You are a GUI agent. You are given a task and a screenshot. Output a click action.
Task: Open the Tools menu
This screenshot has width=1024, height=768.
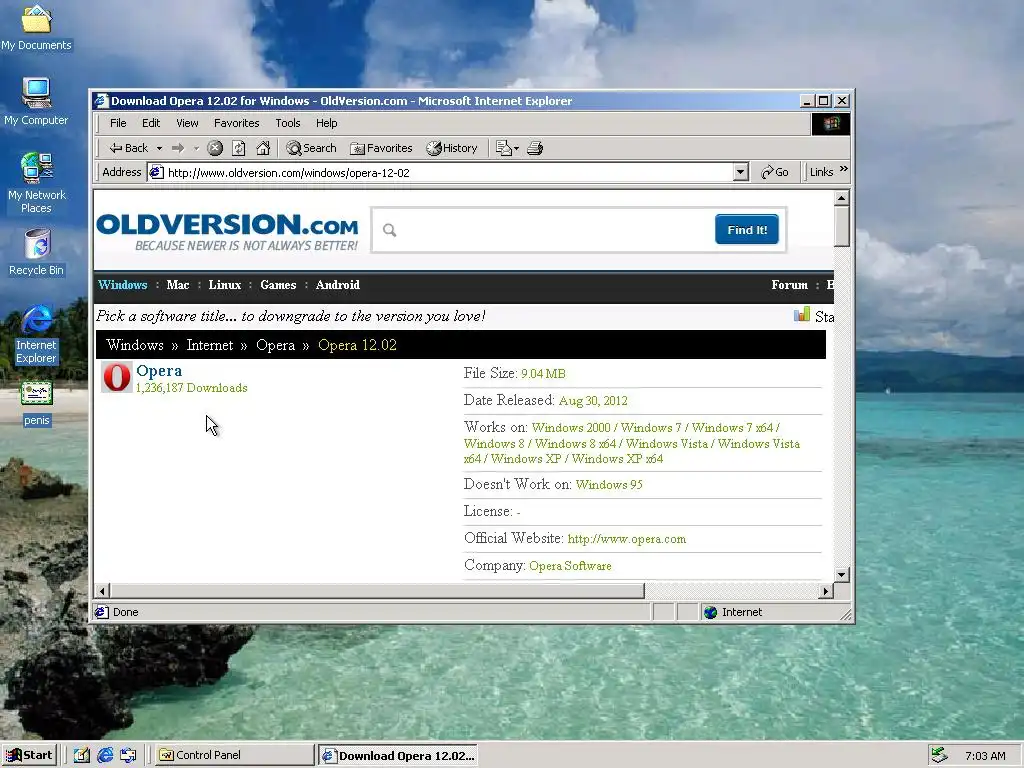287,123
